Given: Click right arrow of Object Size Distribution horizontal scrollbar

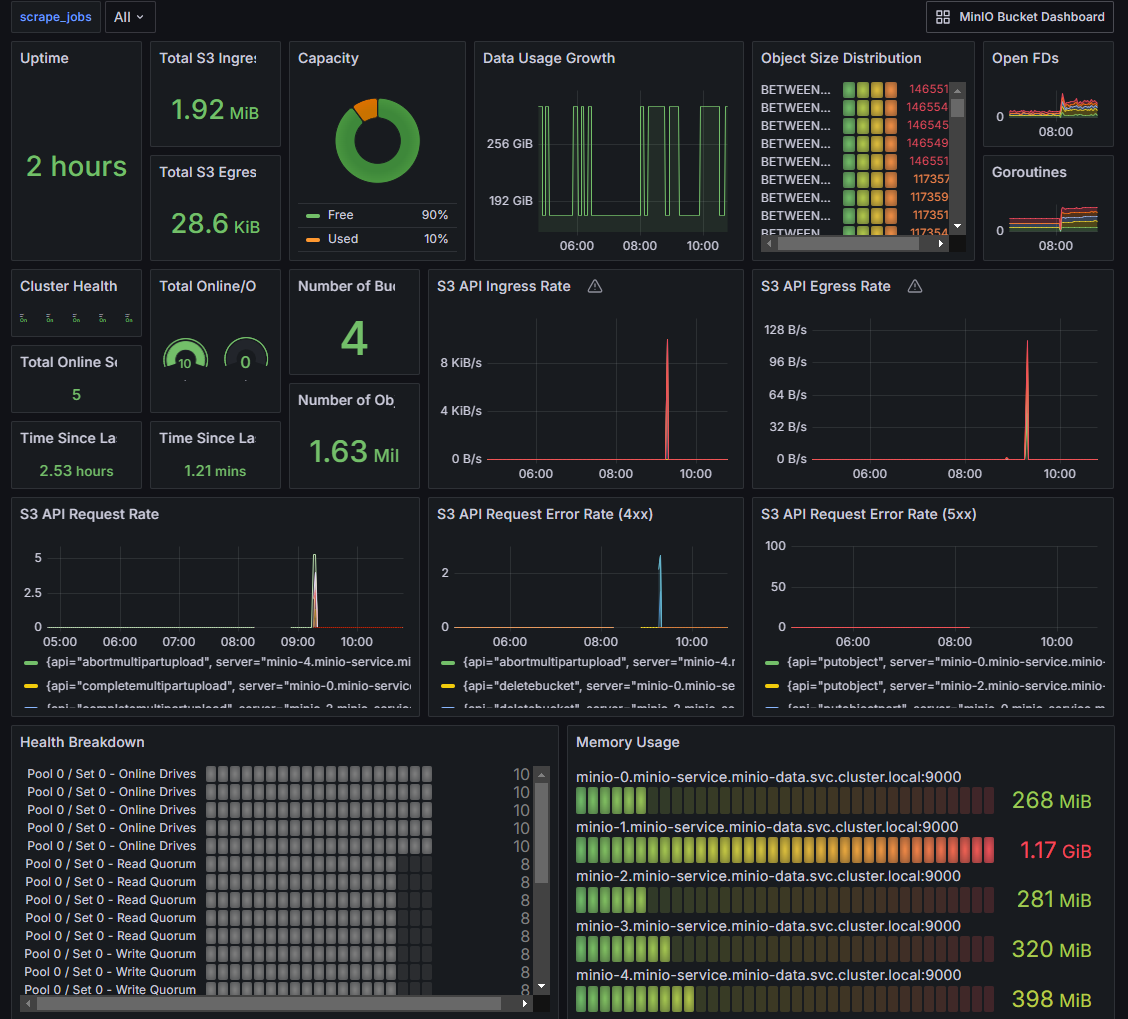Looking at the screenshot, I should [x=940, y=244].
